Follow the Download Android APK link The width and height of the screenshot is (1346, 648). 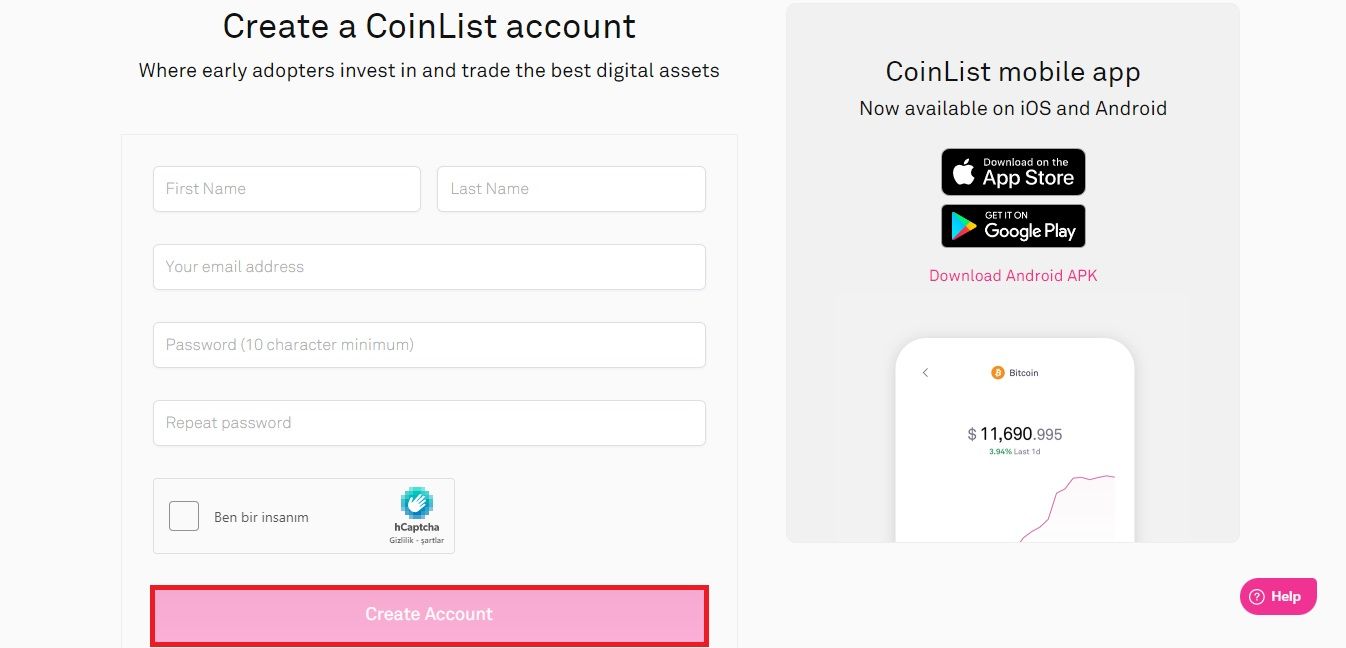pyautogui.click(x=1013, y=276)
